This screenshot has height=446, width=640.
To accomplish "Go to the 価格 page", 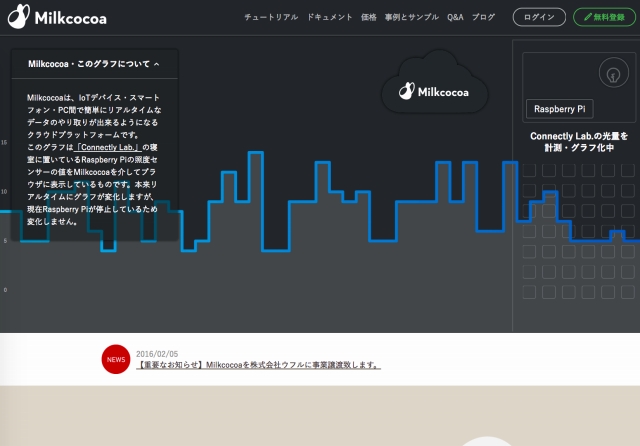I will pos(369,17).
